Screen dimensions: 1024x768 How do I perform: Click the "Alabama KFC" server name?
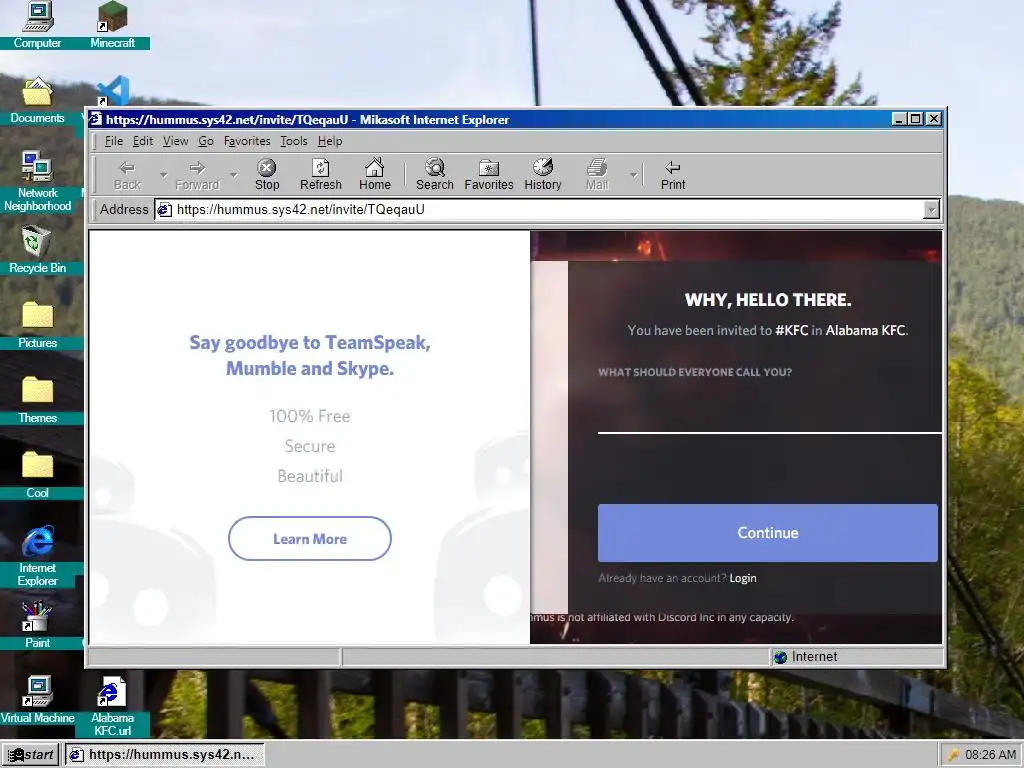click(x=865, y=330)
